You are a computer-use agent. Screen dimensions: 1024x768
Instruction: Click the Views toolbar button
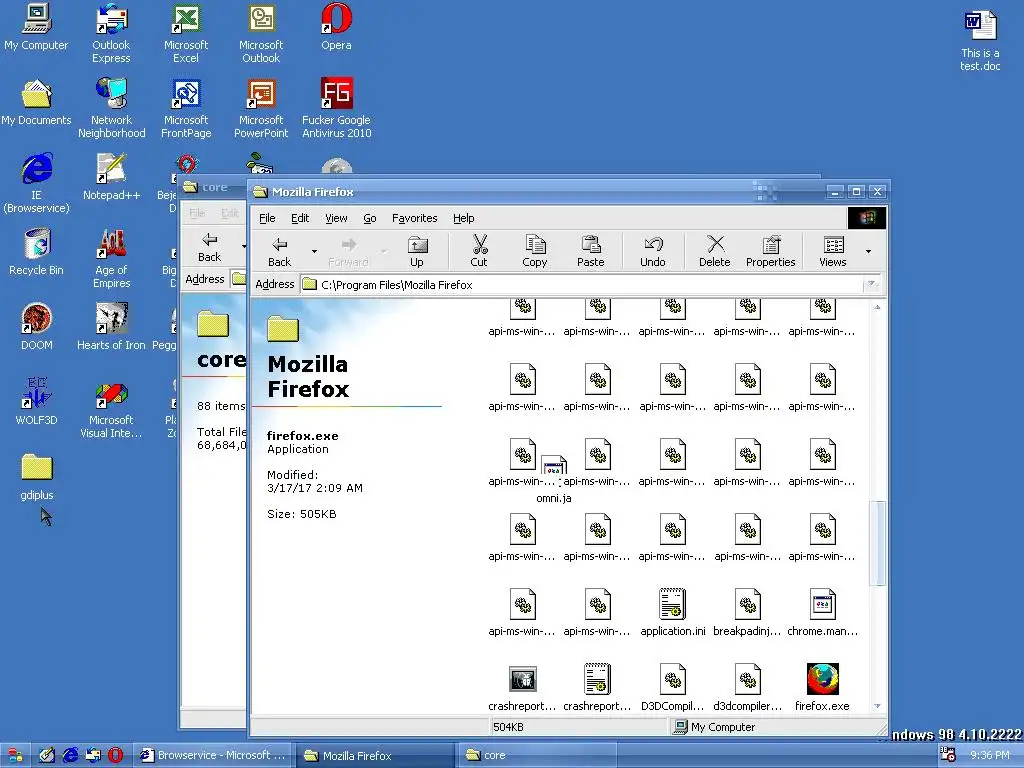click(x=833, y=251)
